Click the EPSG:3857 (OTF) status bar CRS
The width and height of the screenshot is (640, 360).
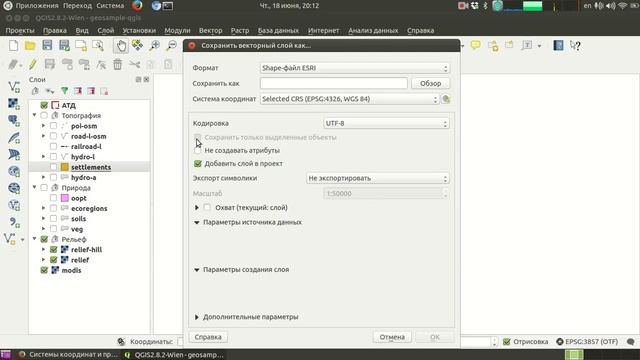pyautogui.click(x=587, y=342)
